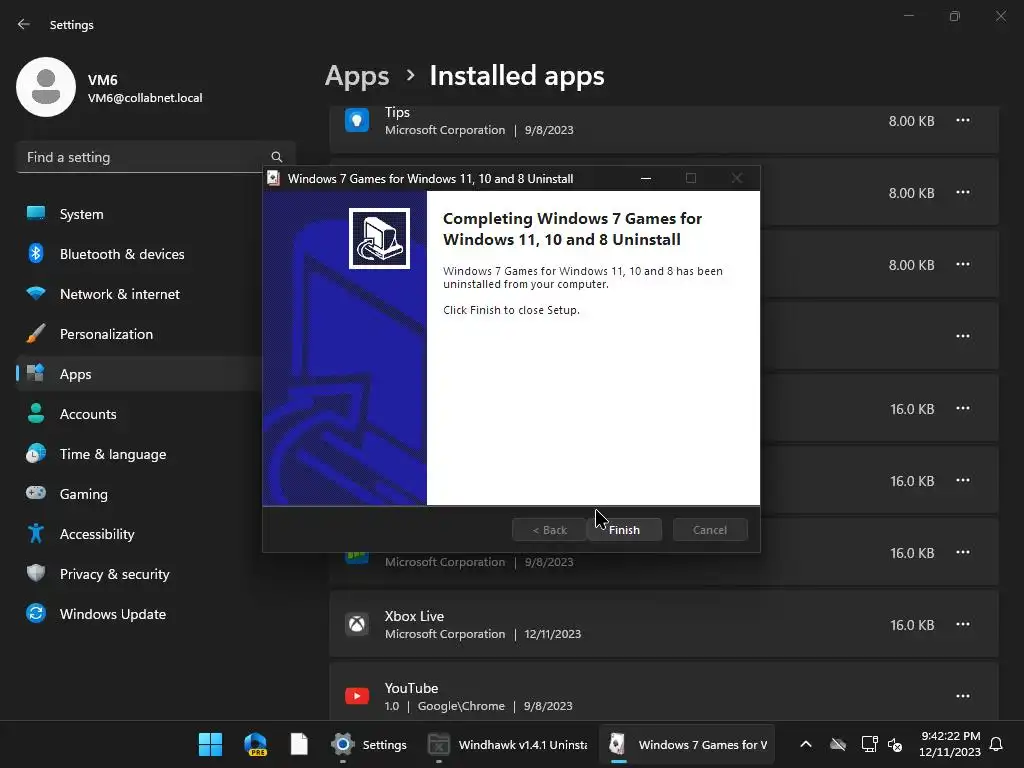This screenshot has height=768, width=1024.
Task: Switch to Windhawk uninstaller taskbar item
Action: (x=507, y=744)
